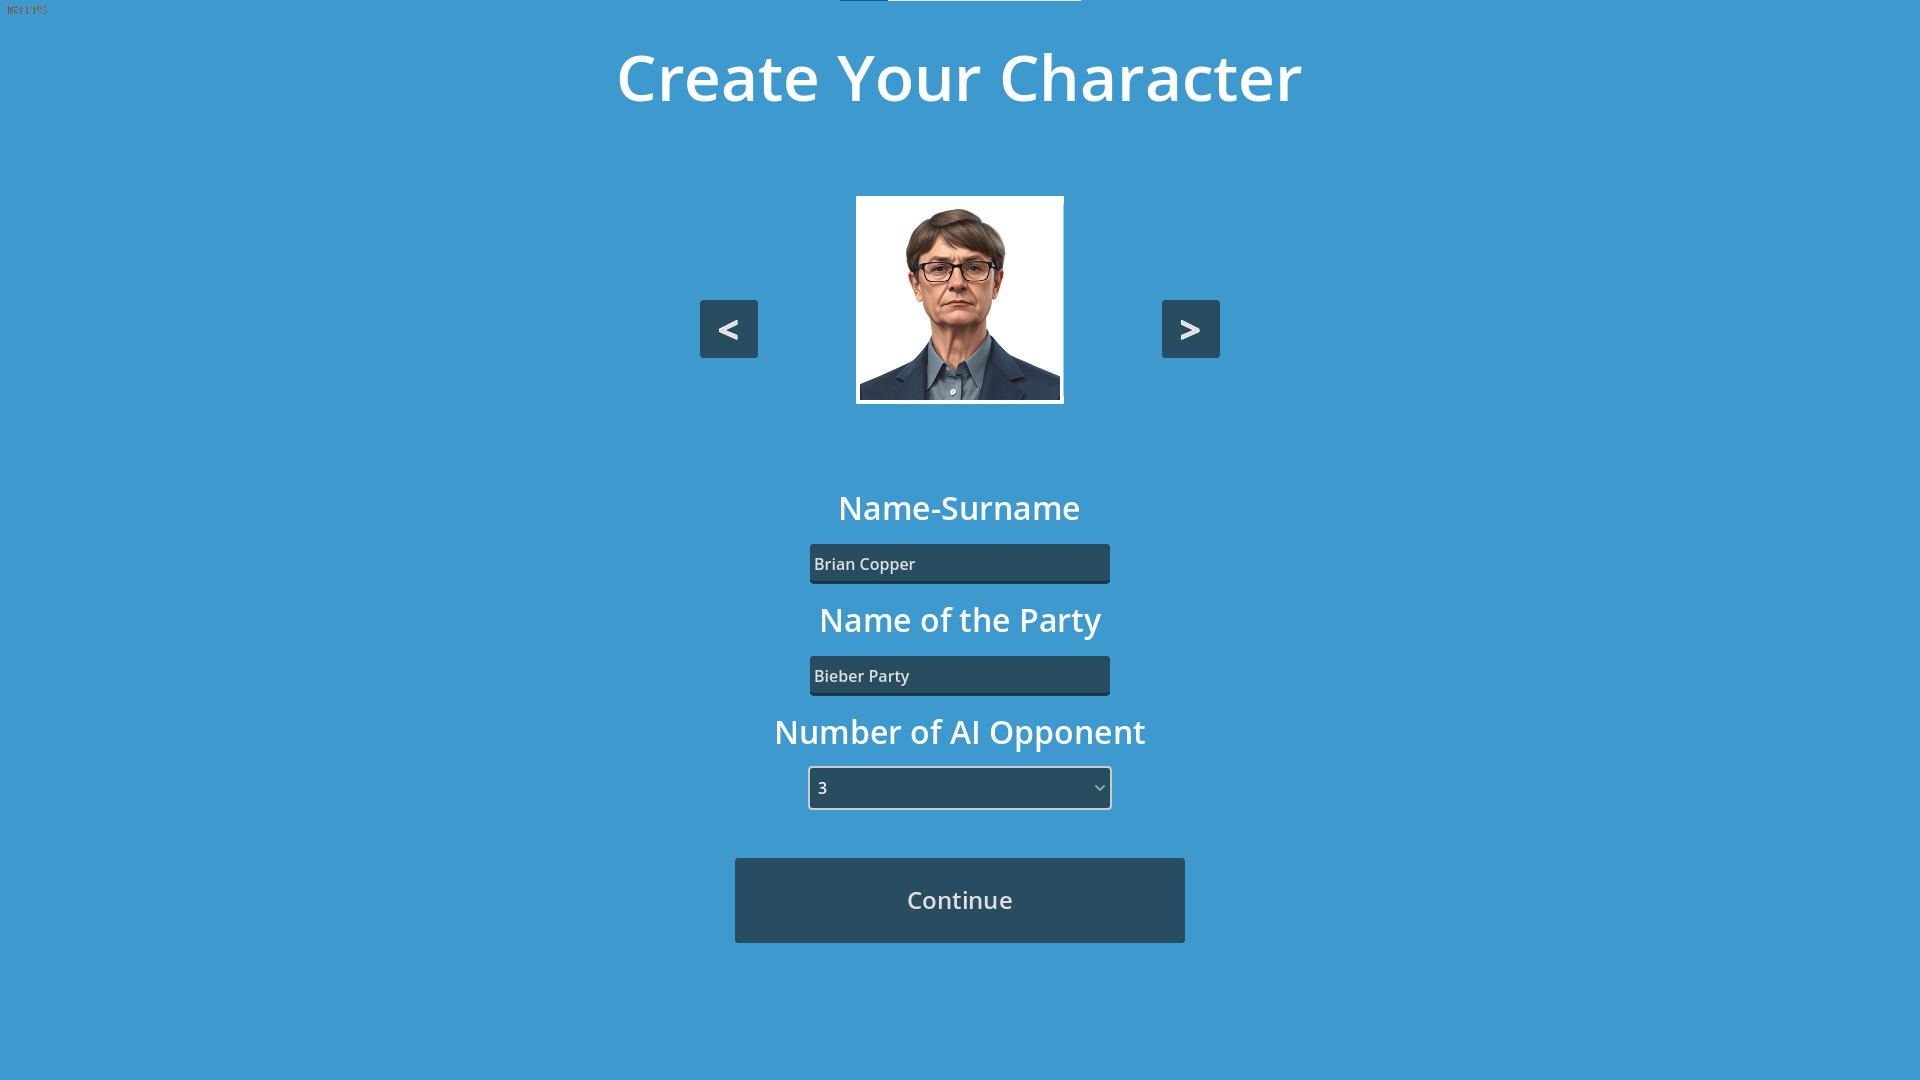Click the character portrait image
This screenshot has width=1920, height=1080.
[959, 300]
